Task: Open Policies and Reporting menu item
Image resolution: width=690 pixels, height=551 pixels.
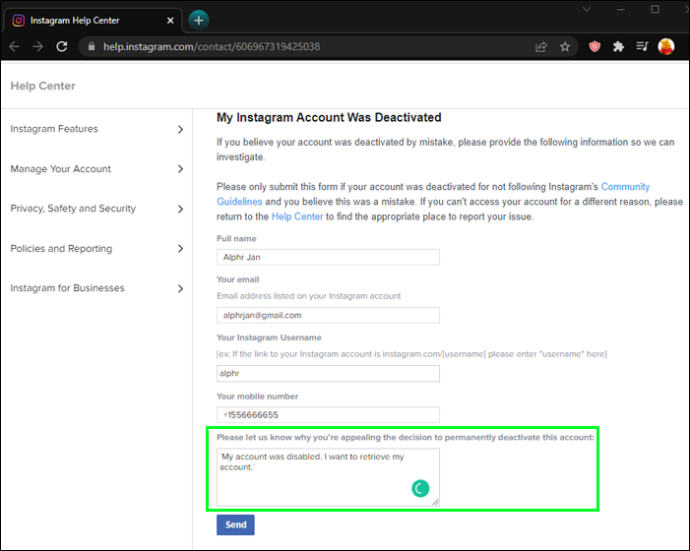Action: tap(61, 249)
